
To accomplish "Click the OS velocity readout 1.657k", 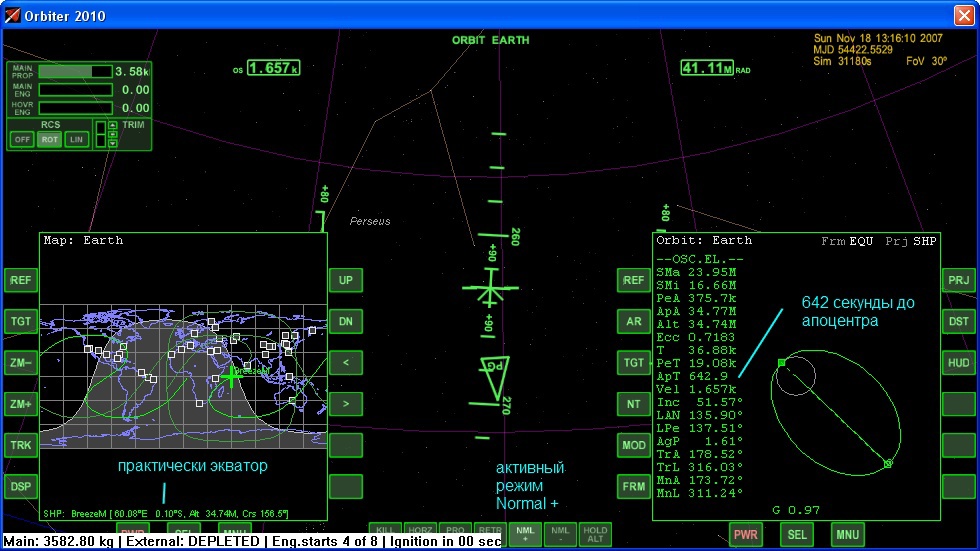I will [x=273, y=67].
